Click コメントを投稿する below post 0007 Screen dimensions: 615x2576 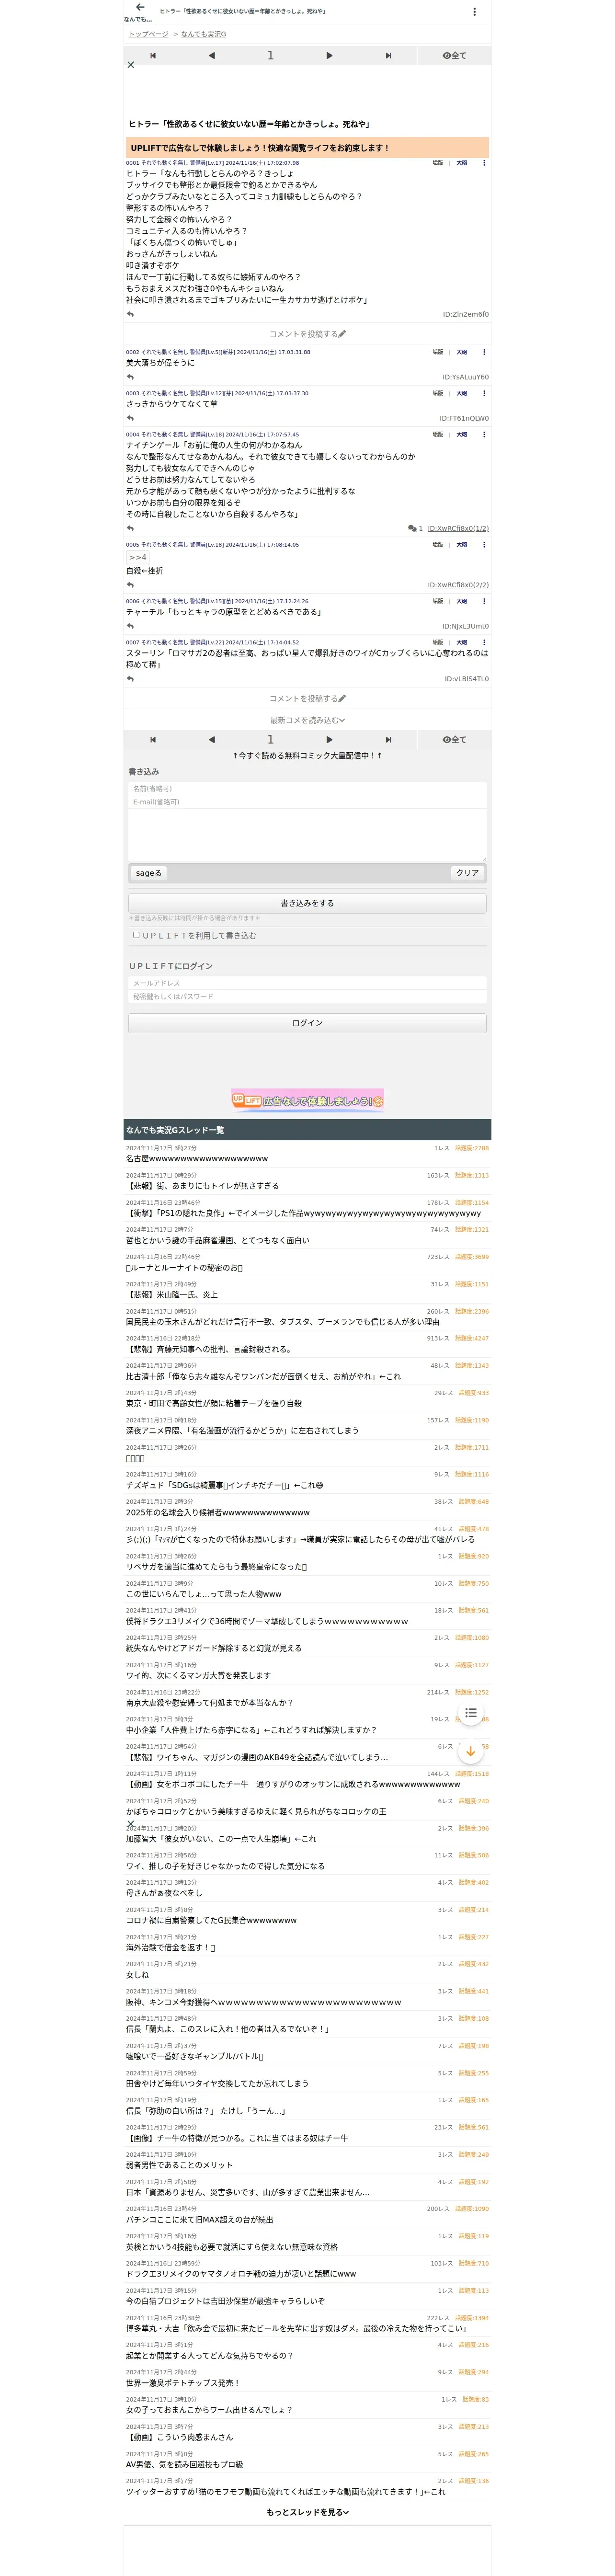coord(307,699)
